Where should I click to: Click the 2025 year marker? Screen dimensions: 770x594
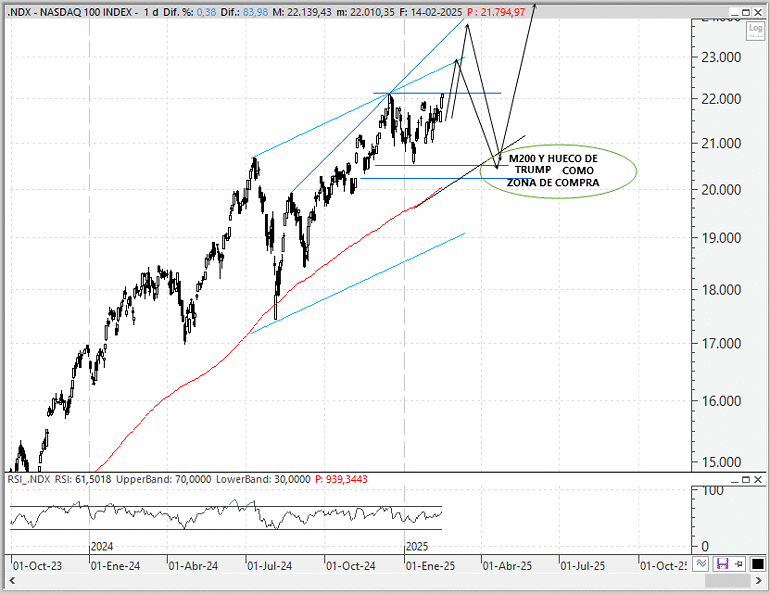[417, 546]
